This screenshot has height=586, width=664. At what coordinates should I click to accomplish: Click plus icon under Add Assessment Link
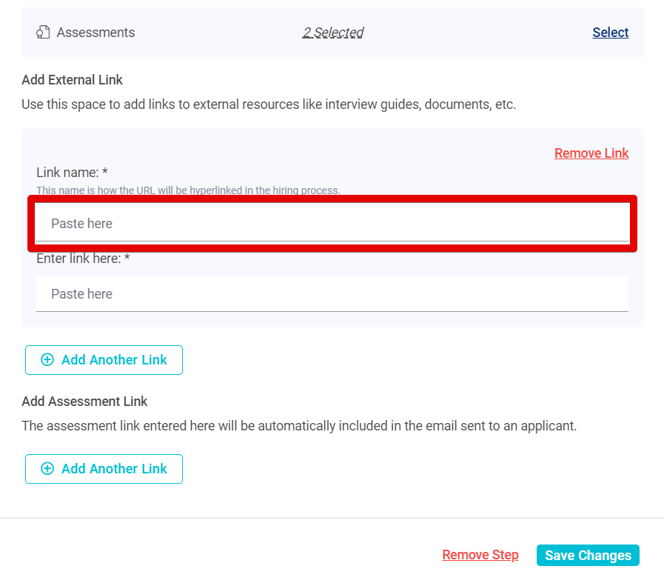click(x=47, y=469)
